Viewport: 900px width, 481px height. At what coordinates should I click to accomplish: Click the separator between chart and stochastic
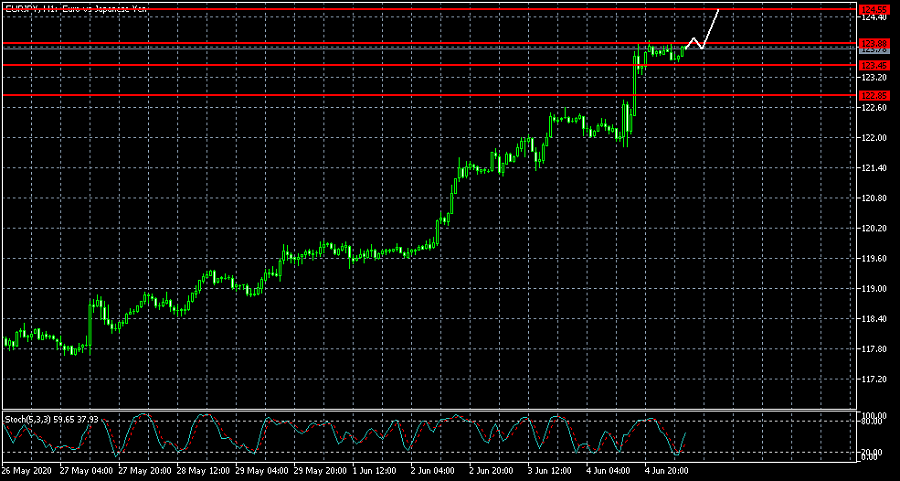tap(430, 410)
